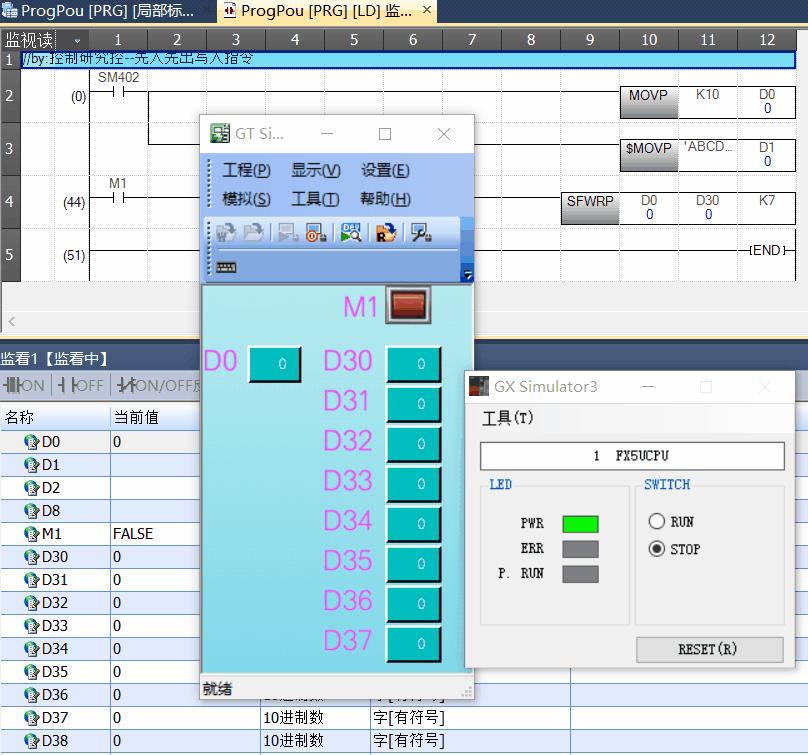Select the RUN radio button
Image resolution: width=808 pixels, height=755 pixels.
pos(657,521)
